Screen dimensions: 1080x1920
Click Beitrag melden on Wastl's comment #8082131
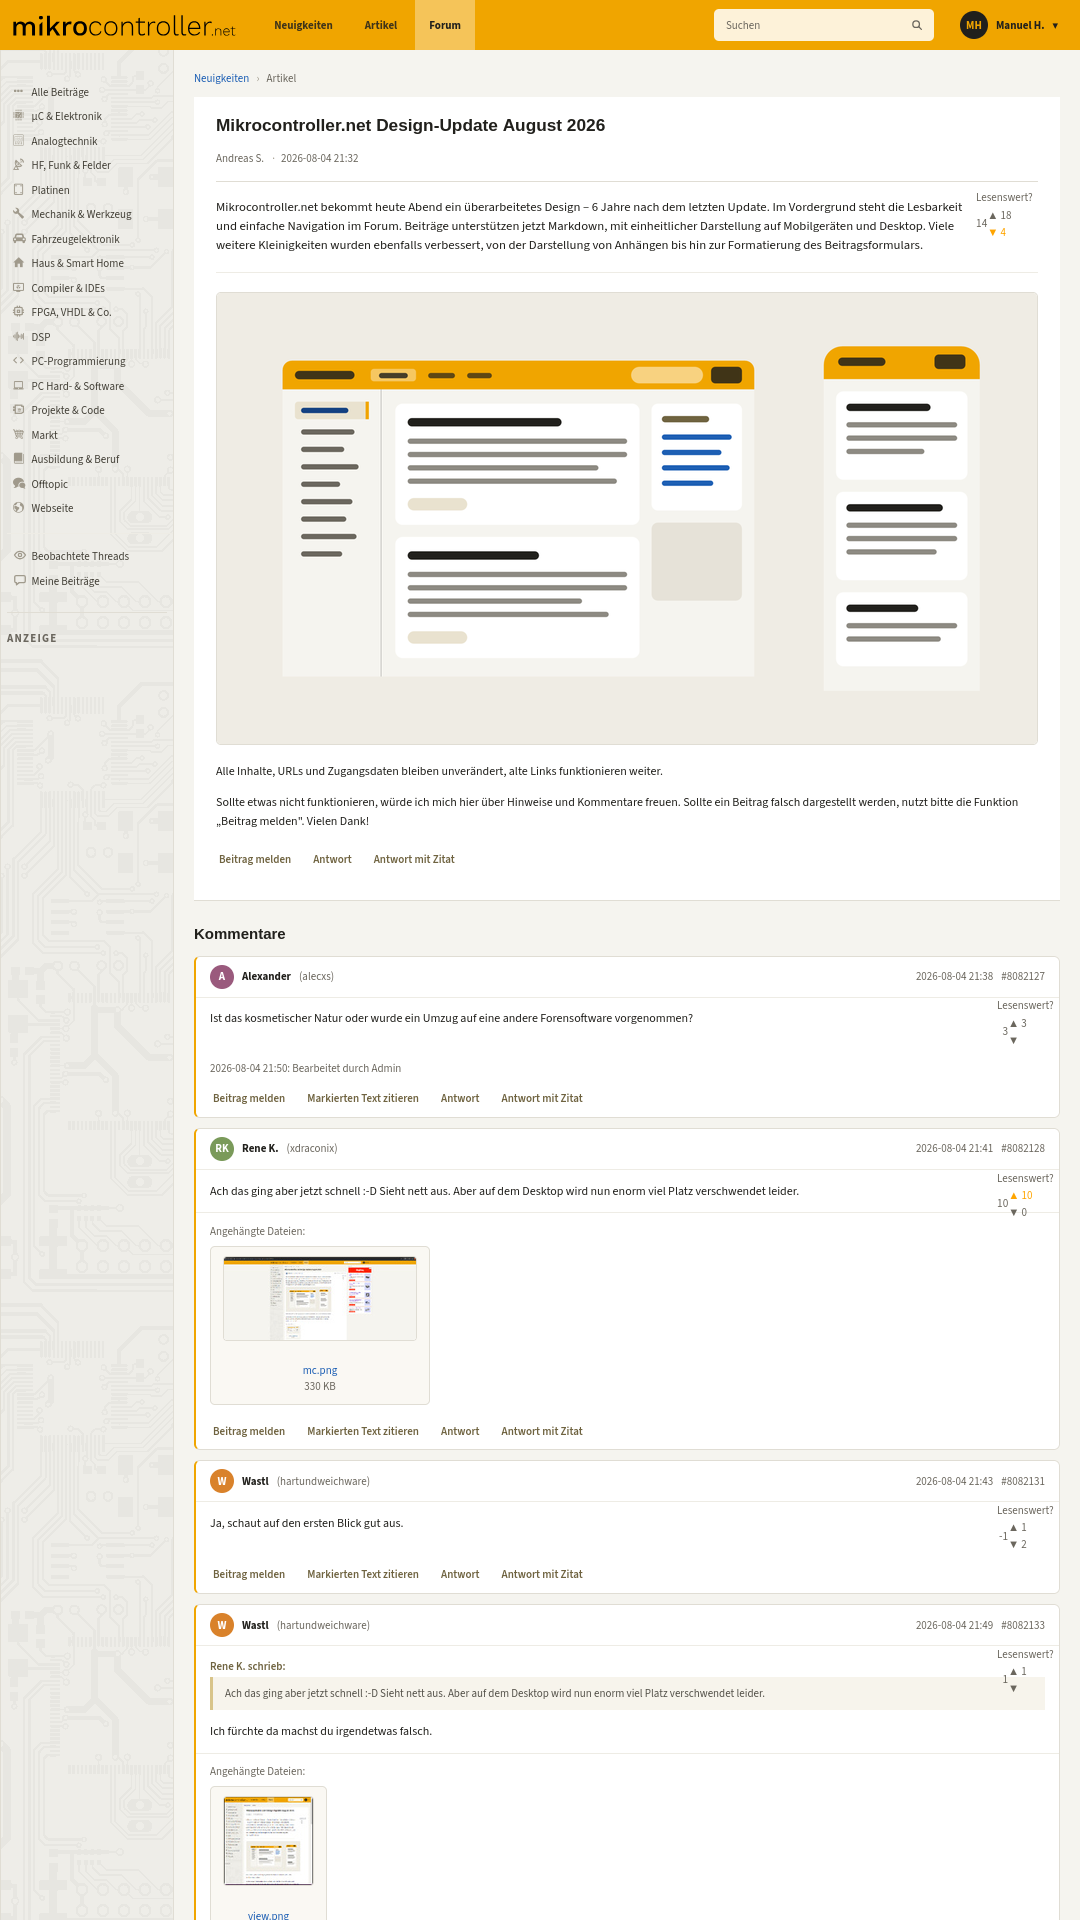point(249,1574)
